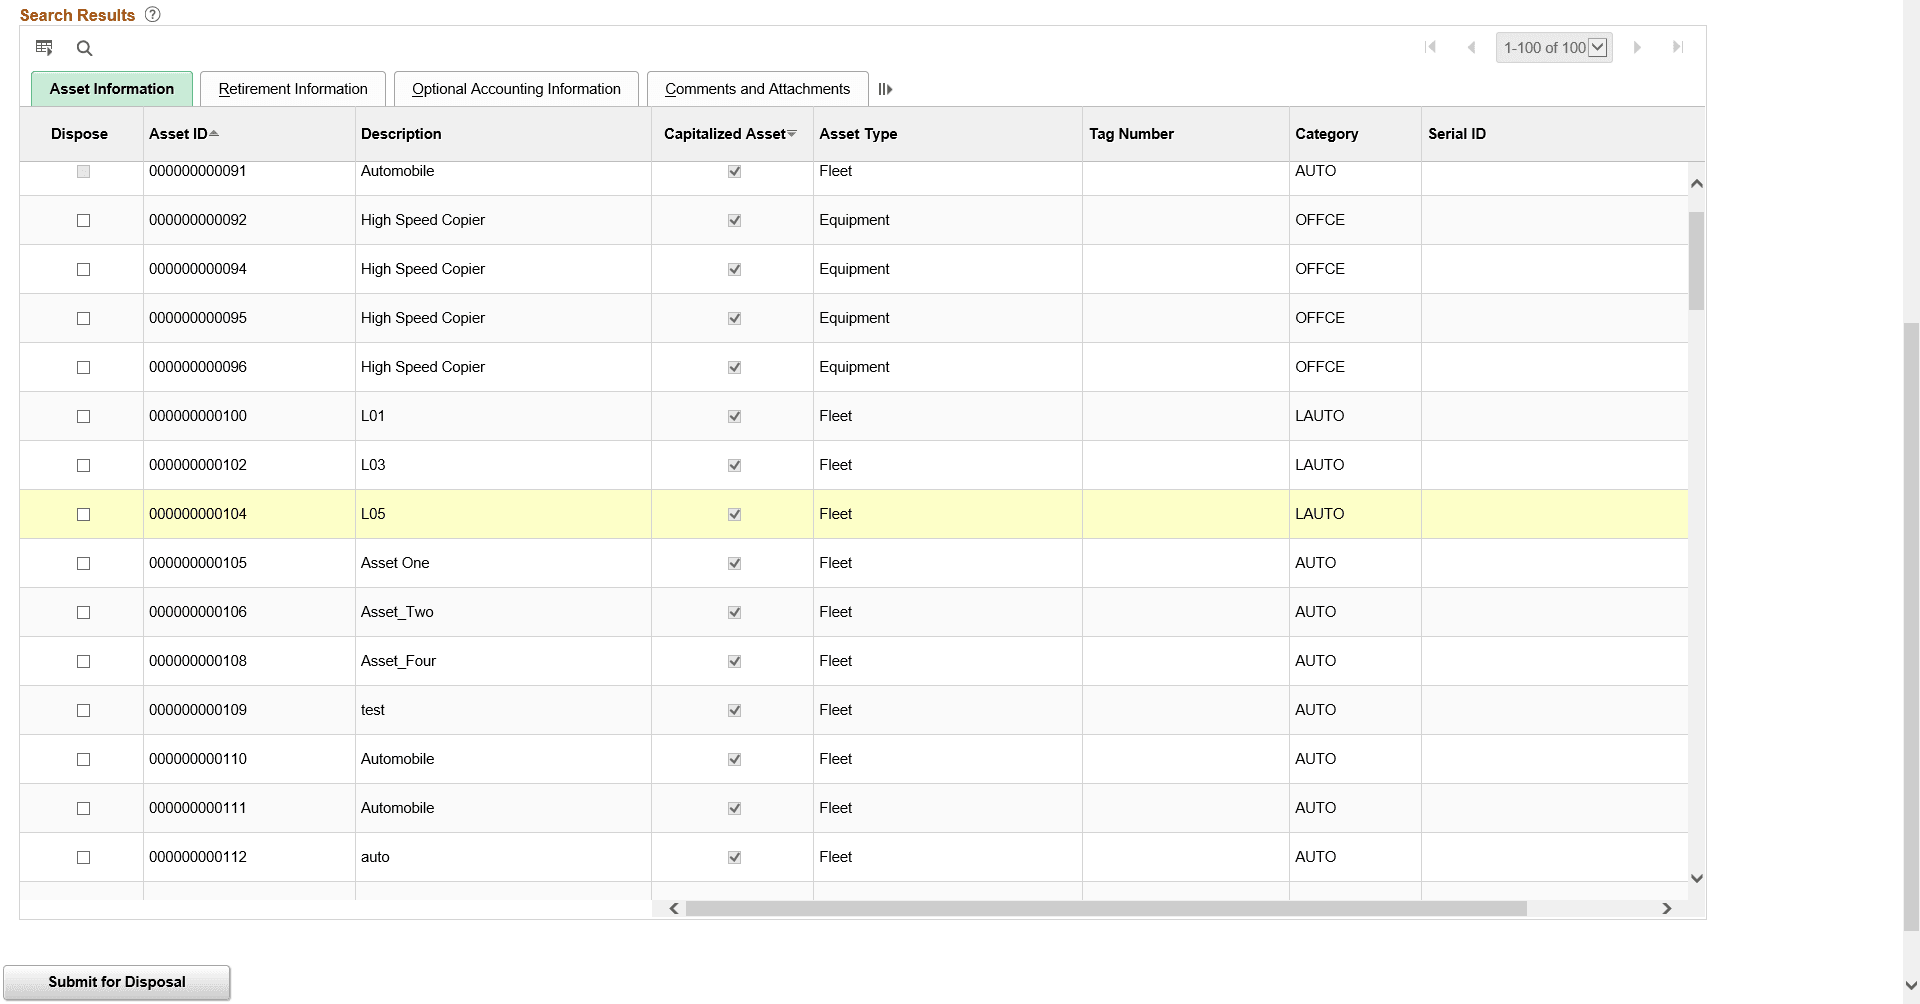Enable Dispose for asset 000000000092
The image size is (1920, 1004).
click(83, 220)
